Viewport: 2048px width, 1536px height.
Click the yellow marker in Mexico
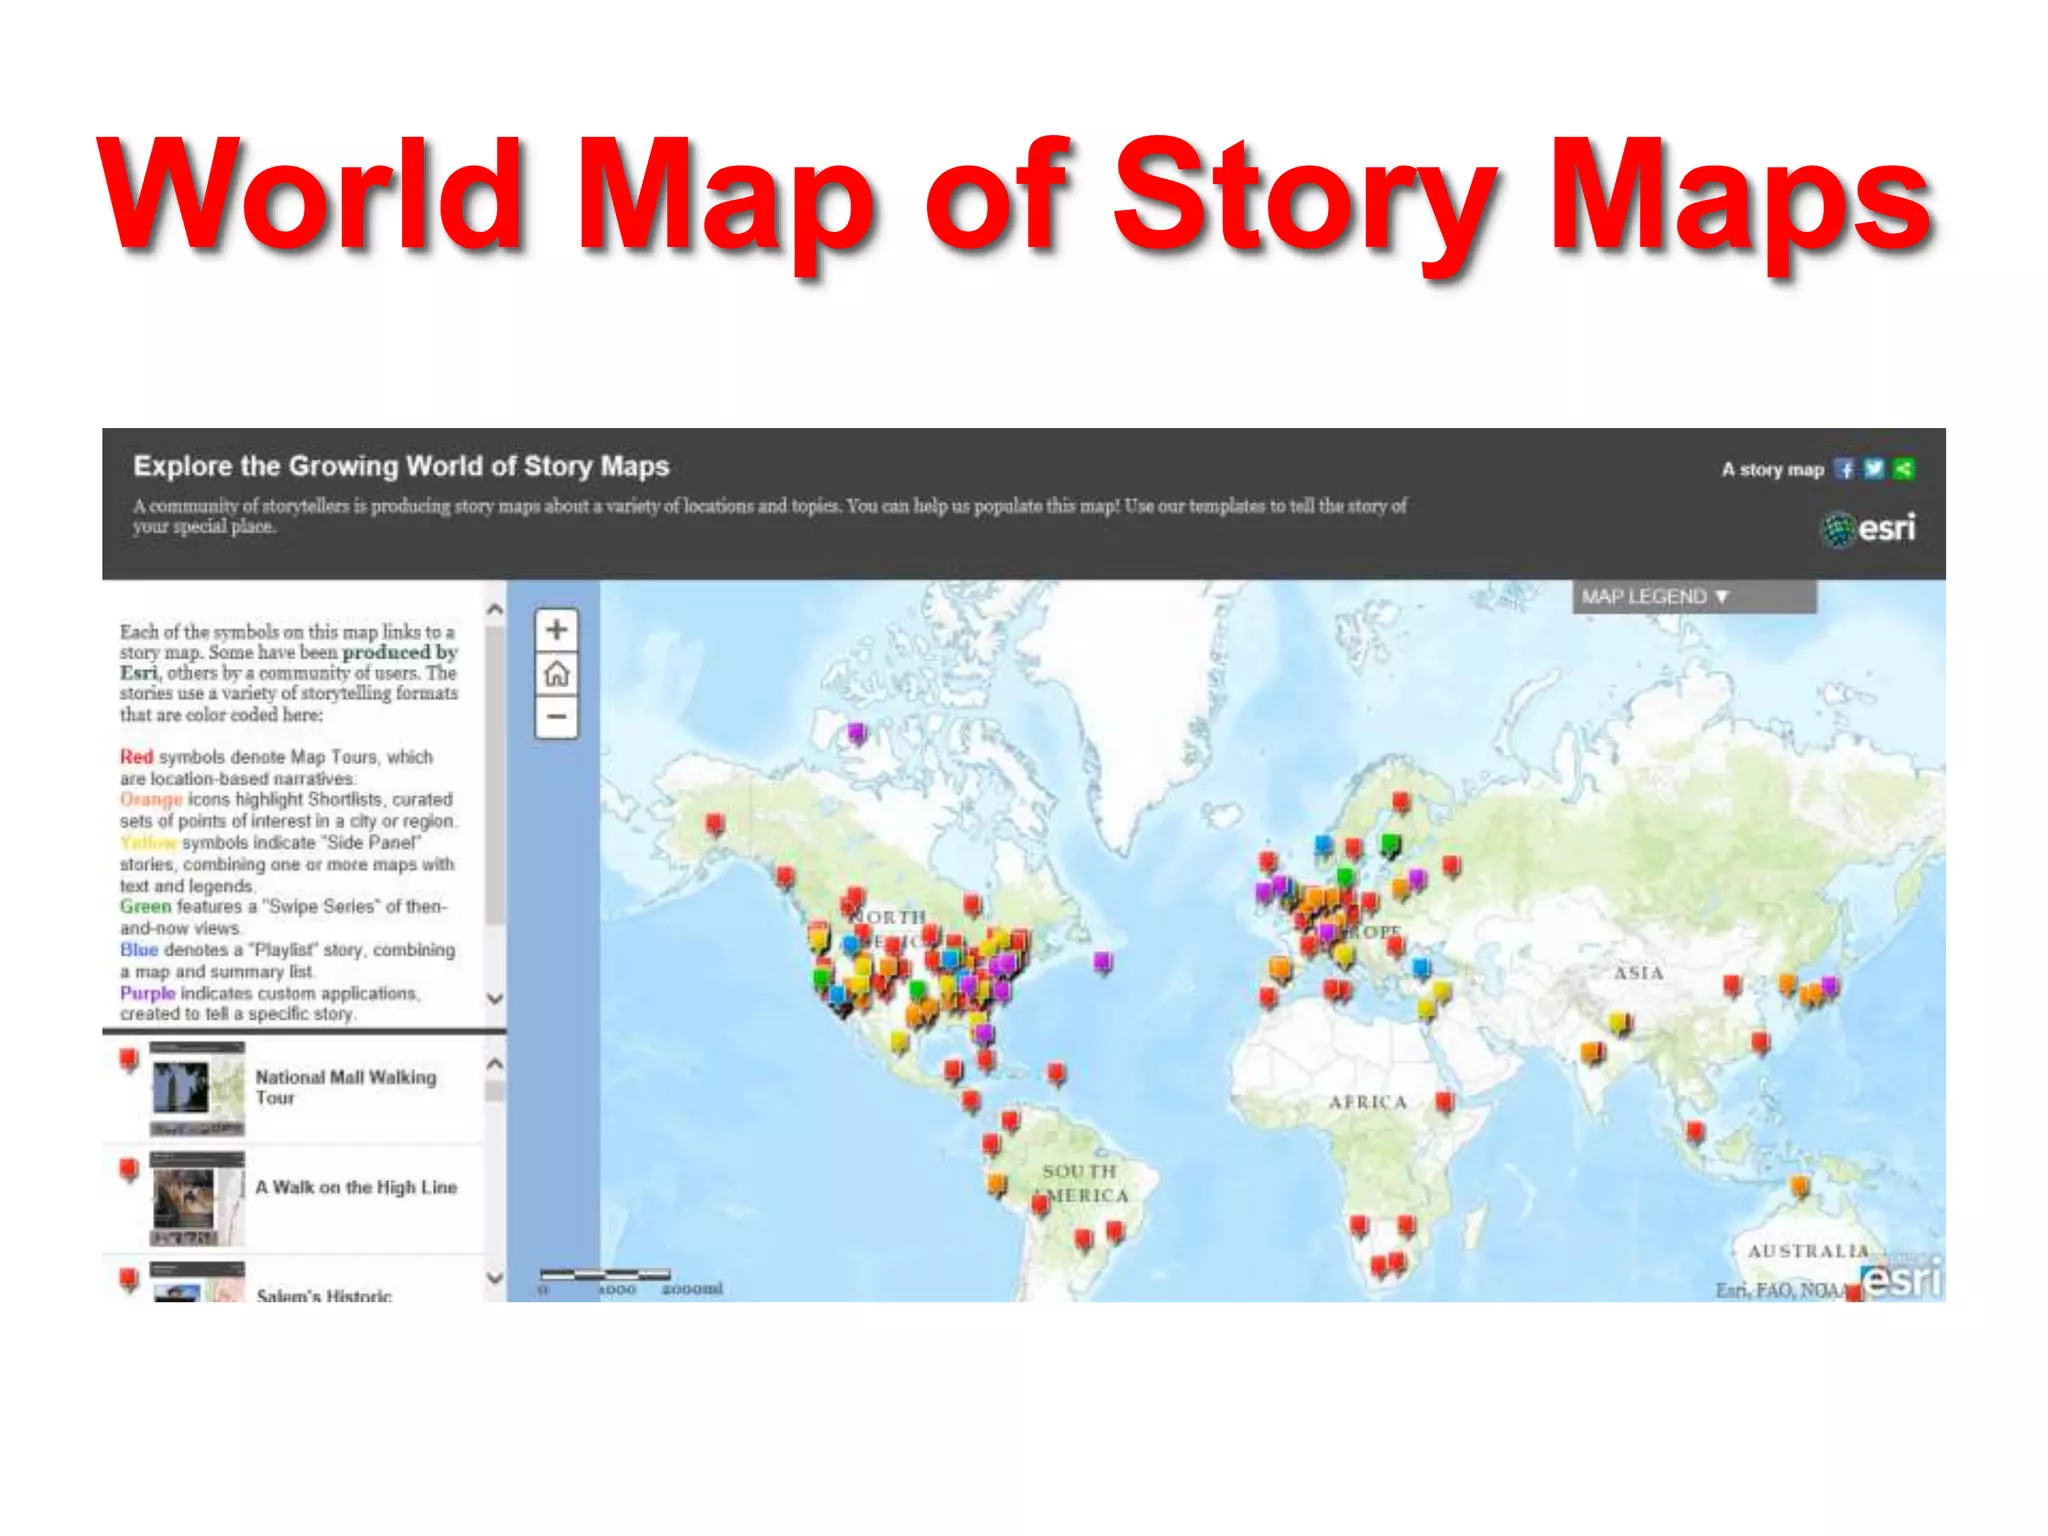point(899,1043)
